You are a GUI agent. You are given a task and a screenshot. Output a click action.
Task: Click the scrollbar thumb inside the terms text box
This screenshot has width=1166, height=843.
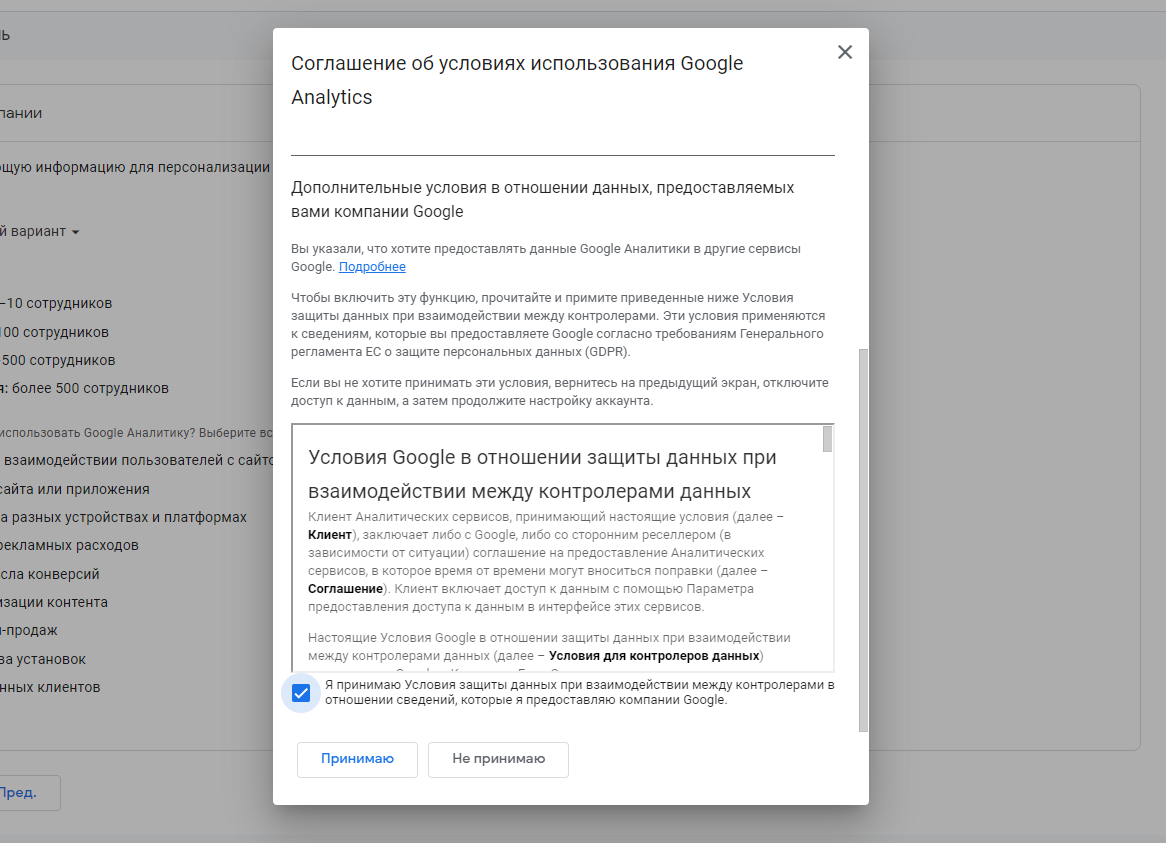click(x=827, y=439)
